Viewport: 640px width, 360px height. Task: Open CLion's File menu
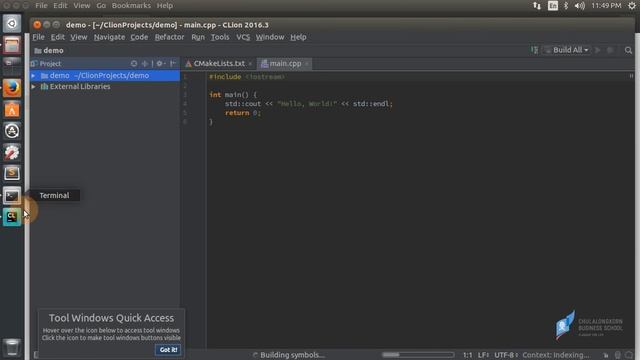click(38, 37)
